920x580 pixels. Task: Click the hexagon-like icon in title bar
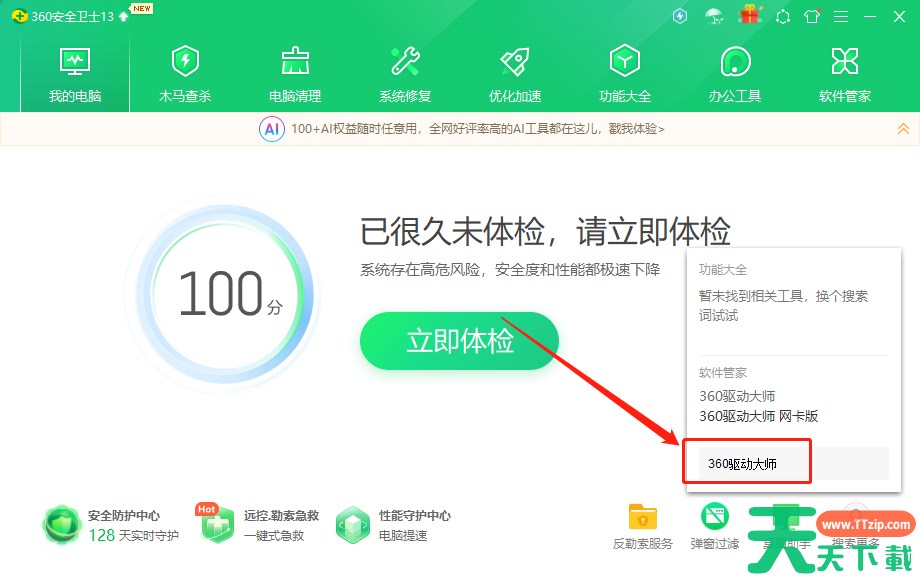tap(783, 17)
